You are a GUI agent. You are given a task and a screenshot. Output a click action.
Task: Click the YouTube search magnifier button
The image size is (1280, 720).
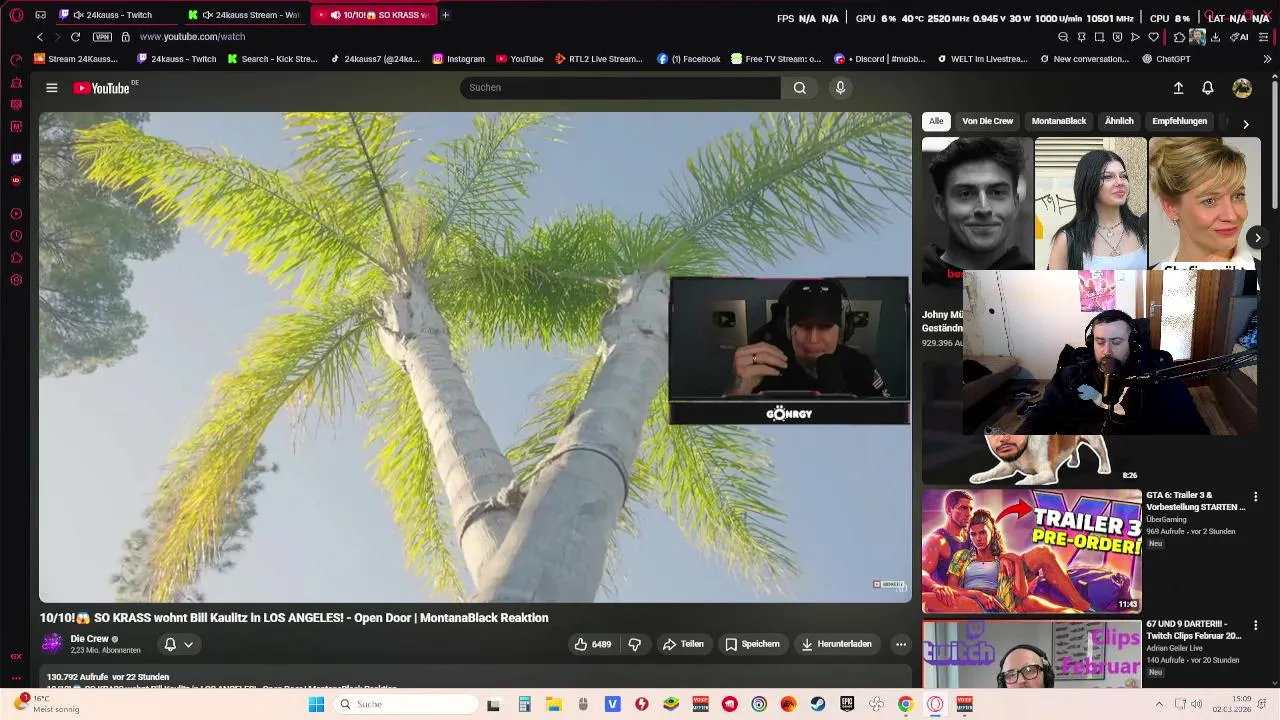click(x=800, y=88)
